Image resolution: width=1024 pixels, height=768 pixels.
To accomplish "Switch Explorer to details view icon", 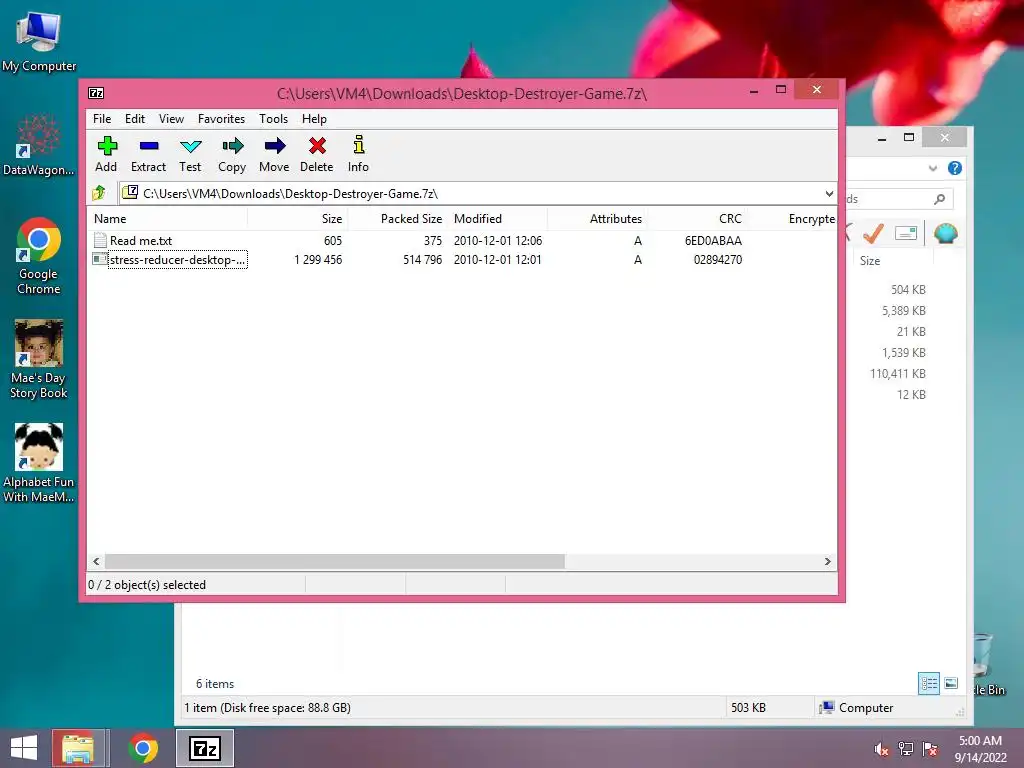I will click(929, 683).
